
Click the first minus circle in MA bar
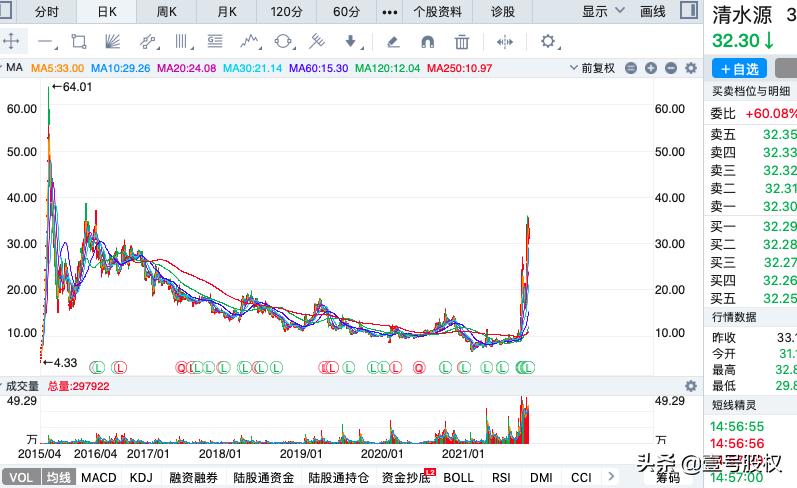coord(631,68)
